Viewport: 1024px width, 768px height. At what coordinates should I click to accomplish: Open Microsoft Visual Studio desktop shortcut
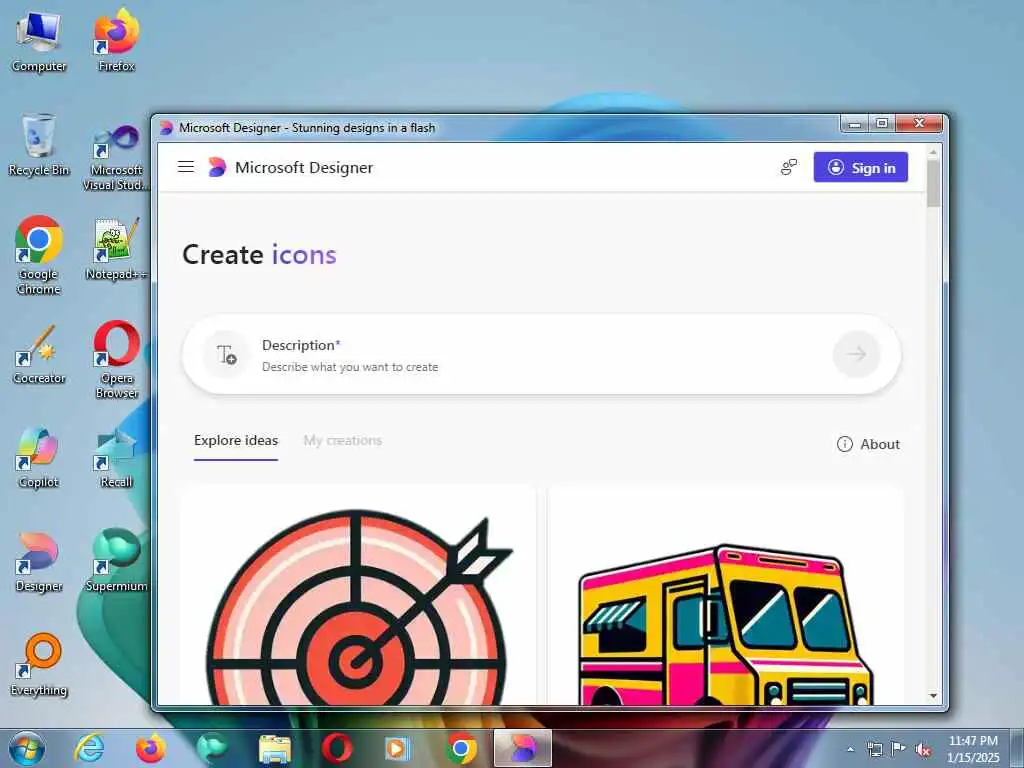(x=116, y=157)
